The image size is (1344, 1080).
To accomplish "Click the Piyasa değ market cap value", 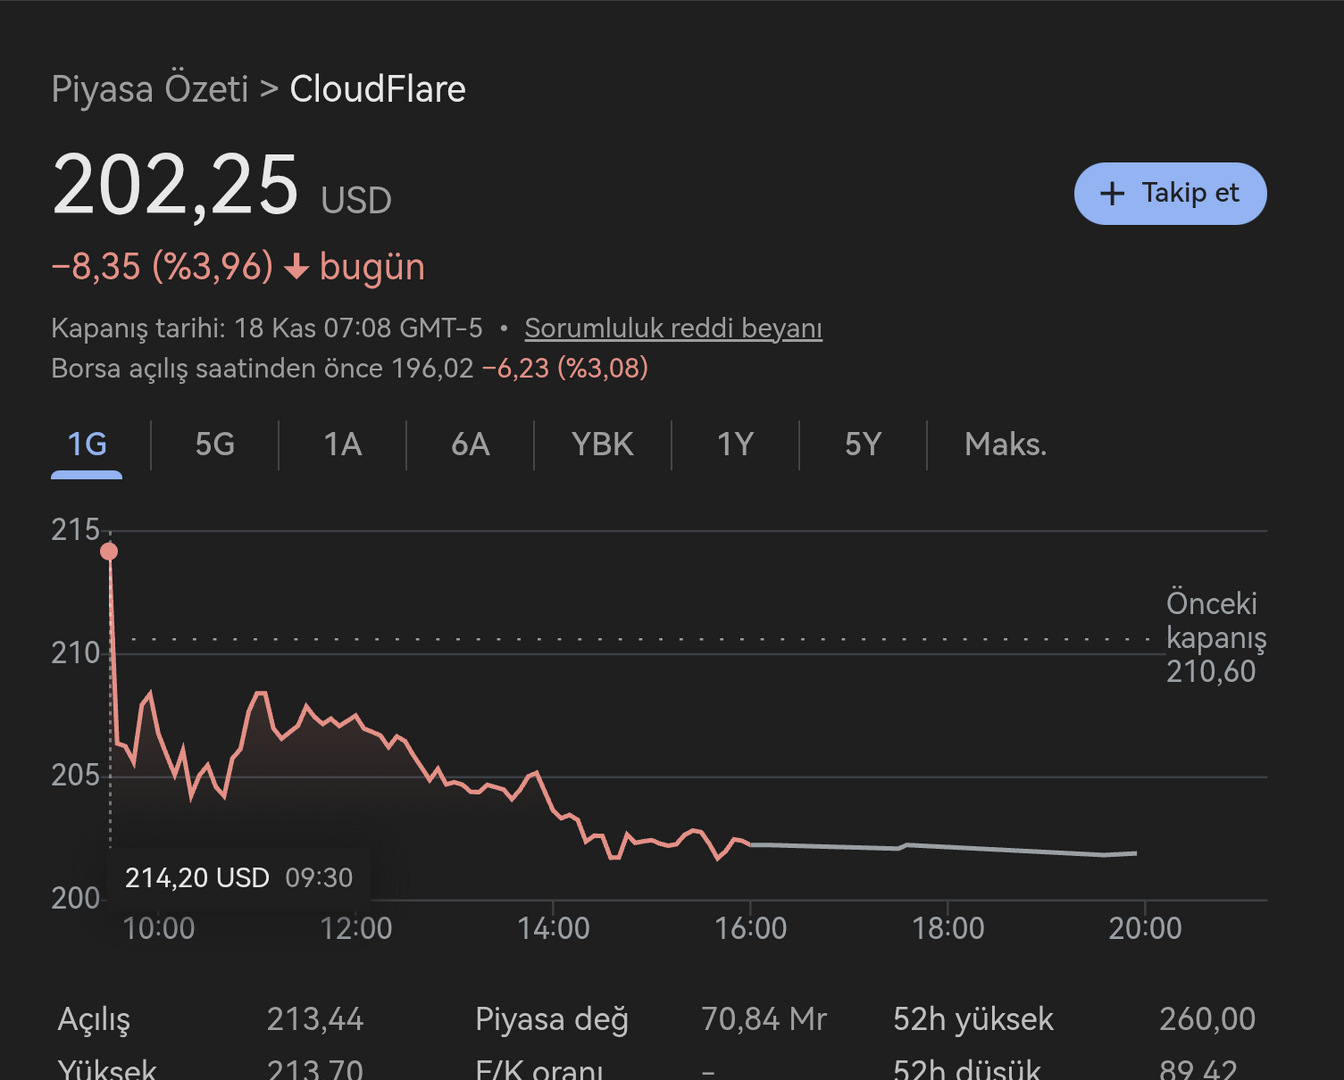I will tap(763, 1019).
